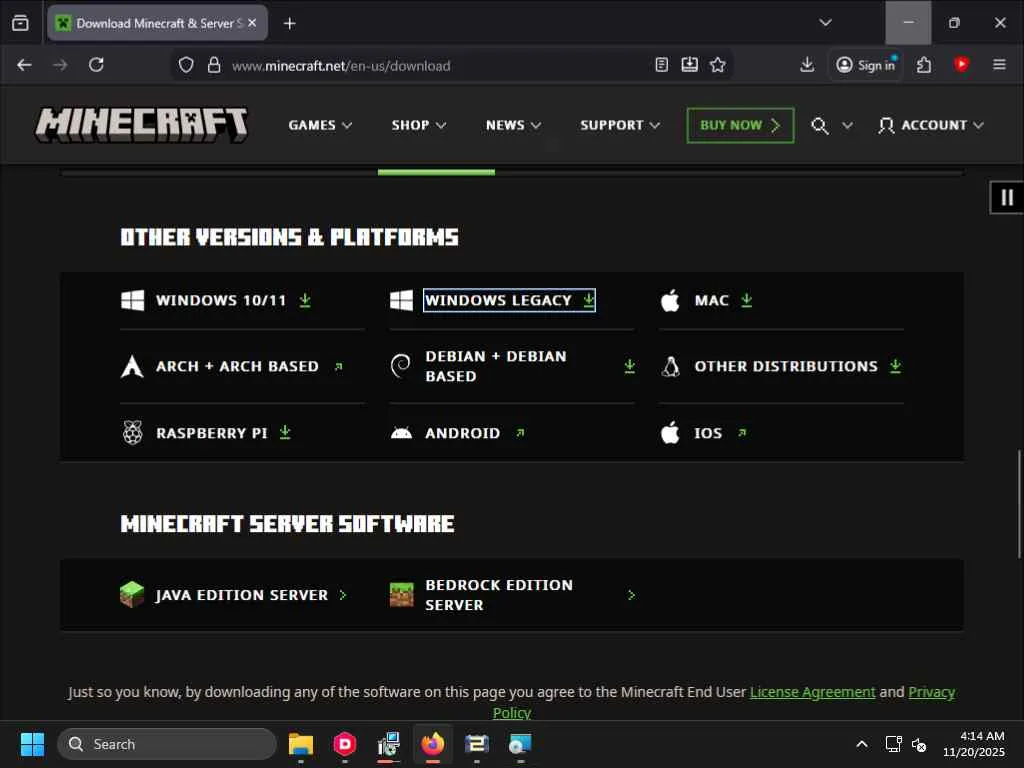The image size is (1024, 768).
Task: Click the Linux penguin icon
Action: tap(670, 366)
